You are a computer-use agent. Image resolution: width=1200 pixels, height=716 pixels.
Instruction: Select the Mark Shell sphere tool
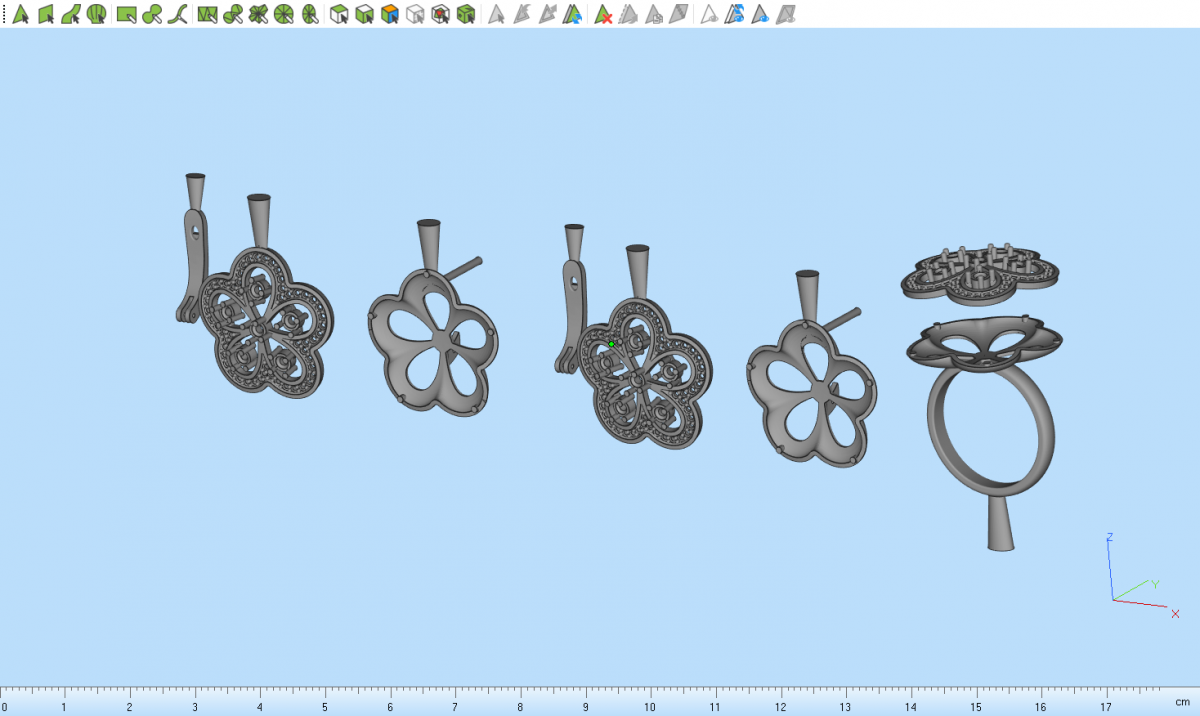[x=96, y=14]
